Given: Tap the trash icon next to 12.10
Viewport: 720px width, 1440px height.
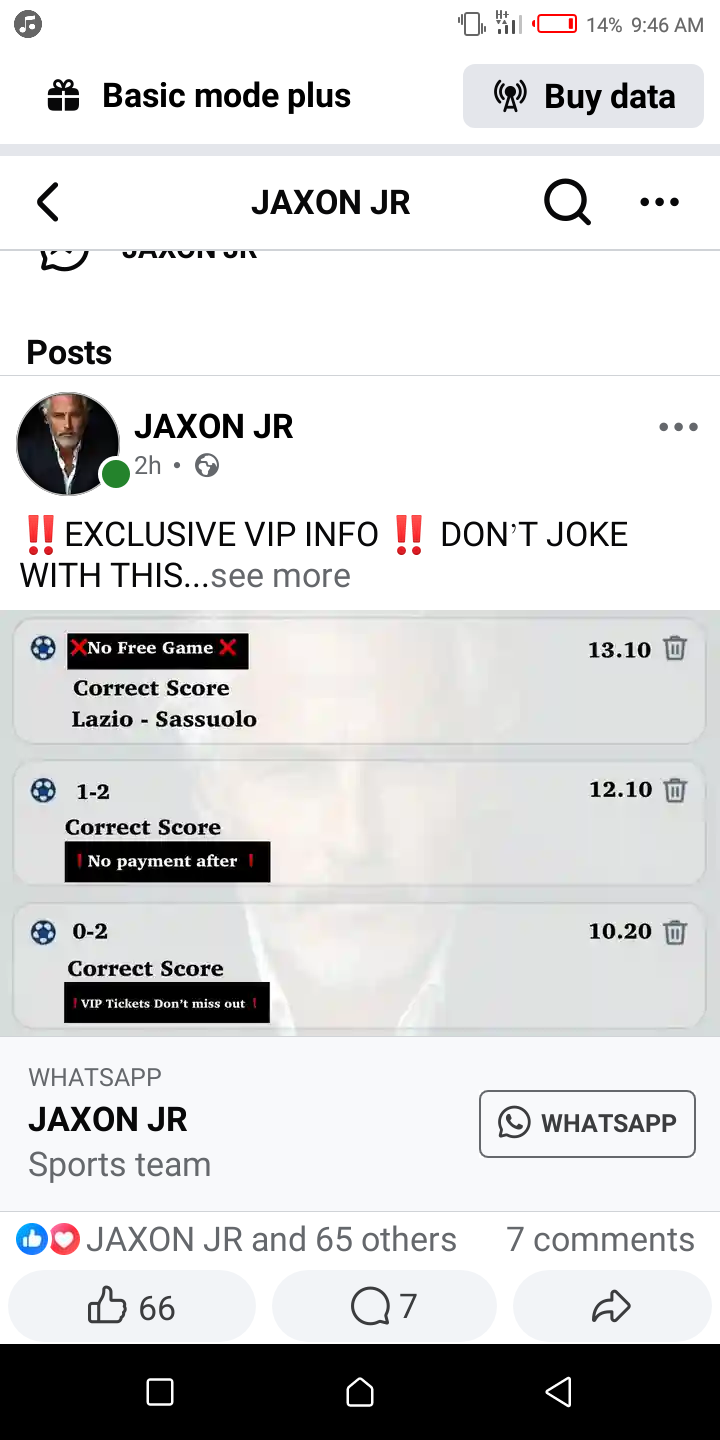Looking at the screenshot, I should [x=676, y=790].
